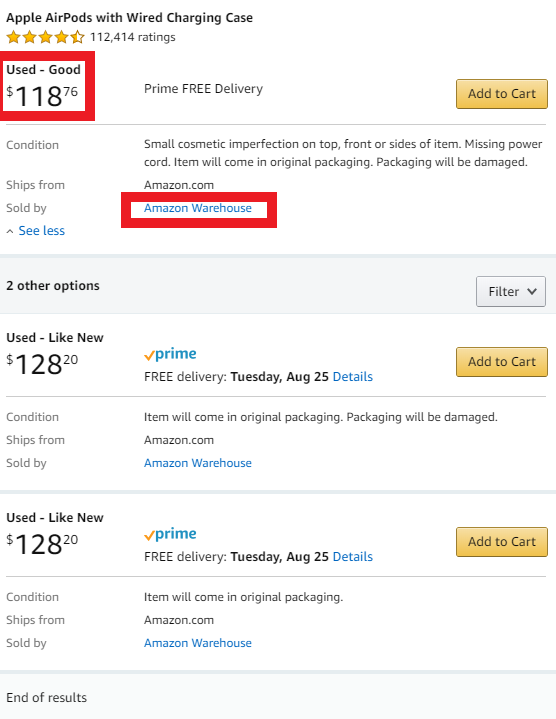Click the Used - Good condition heading

click(x=43, y=70)
